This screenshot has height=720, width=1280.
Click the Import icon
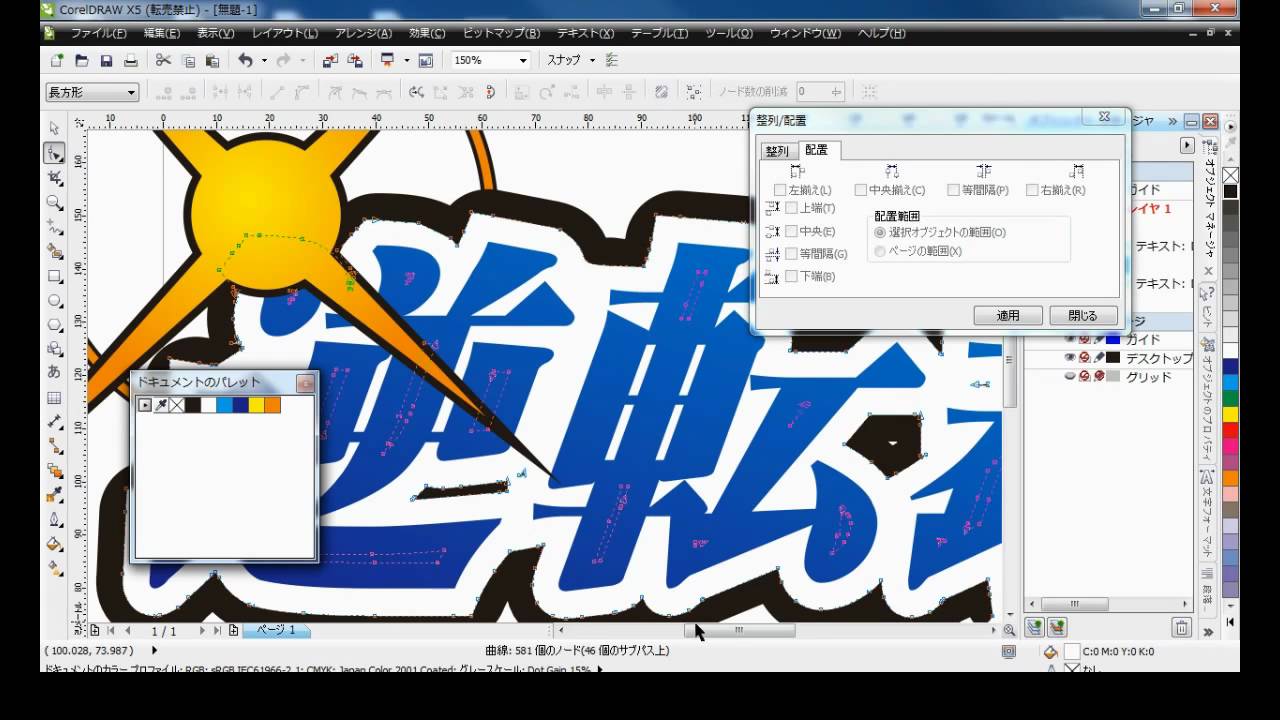coord(330,60)
